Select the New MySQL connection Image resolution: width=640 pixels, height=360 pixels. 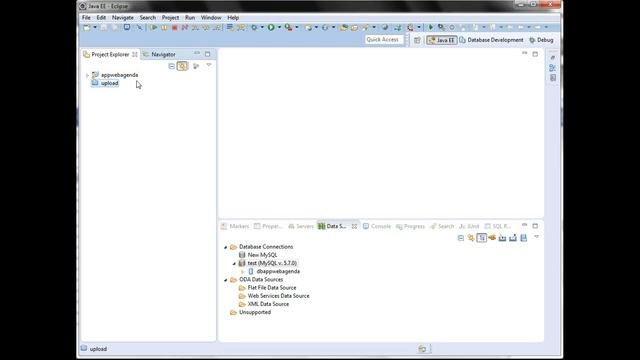(x=262, y=255)
